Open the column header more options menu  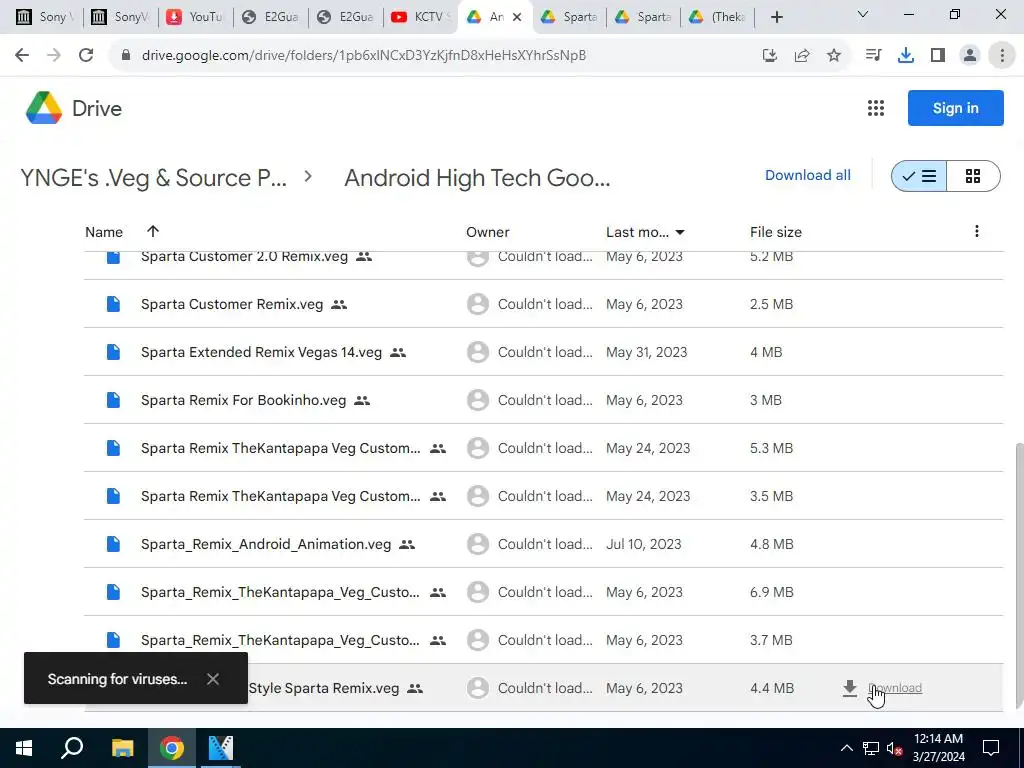pos(976,231)
